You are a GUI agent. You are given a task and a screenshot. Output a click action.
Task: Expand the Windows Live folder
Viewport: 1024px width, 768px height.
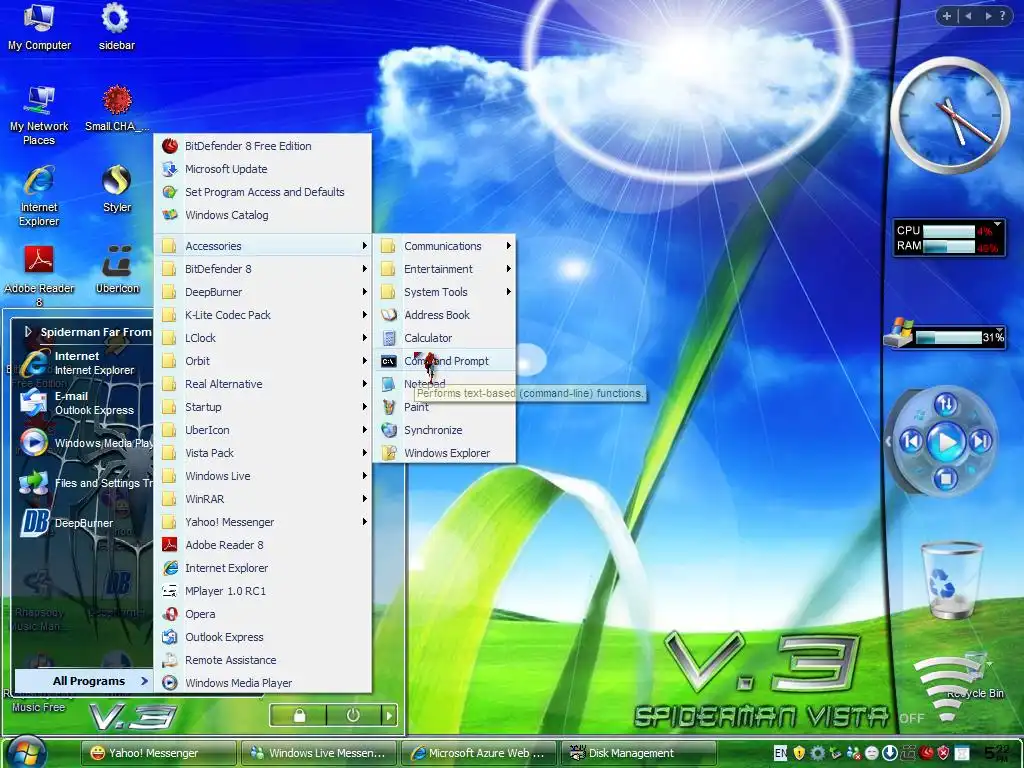pyautogui.click(x=263, y=476)
